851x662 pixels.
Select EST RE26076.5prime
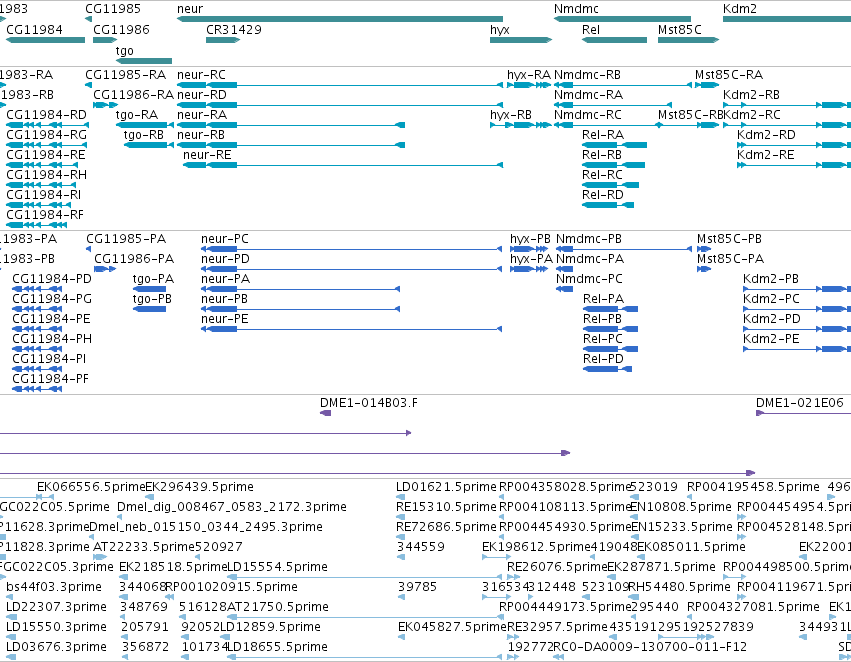[x=513, y=577]
